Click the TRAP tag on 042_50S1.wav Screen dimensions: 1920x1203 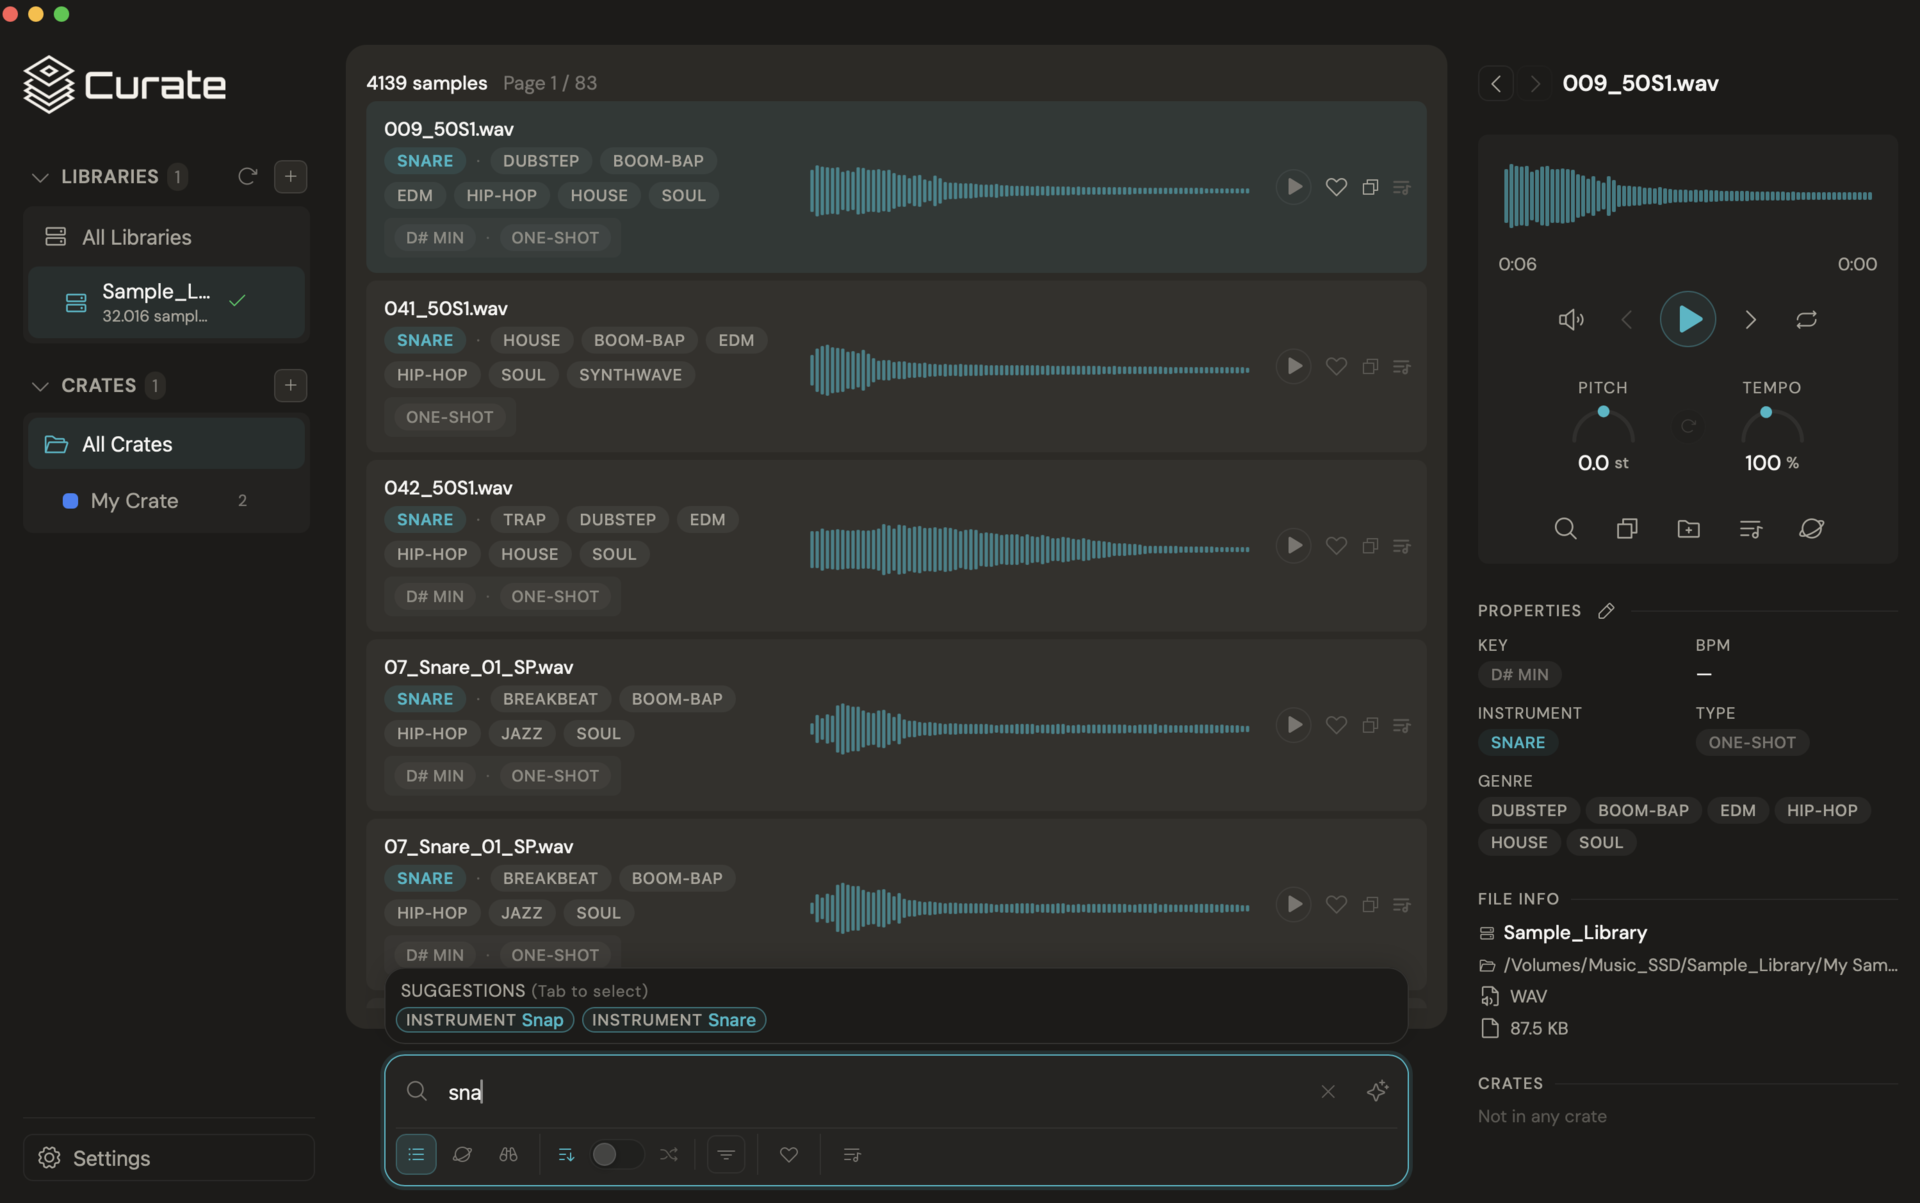tap(524, 519)
